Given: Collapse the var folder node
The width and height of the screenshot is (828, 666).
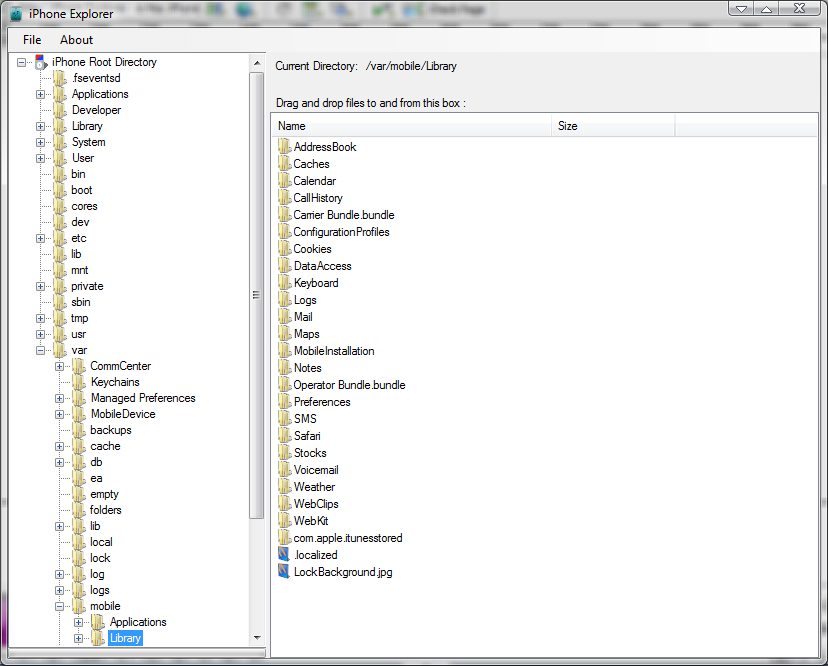Looking at the screenshot, I should (x=40, y=350).
